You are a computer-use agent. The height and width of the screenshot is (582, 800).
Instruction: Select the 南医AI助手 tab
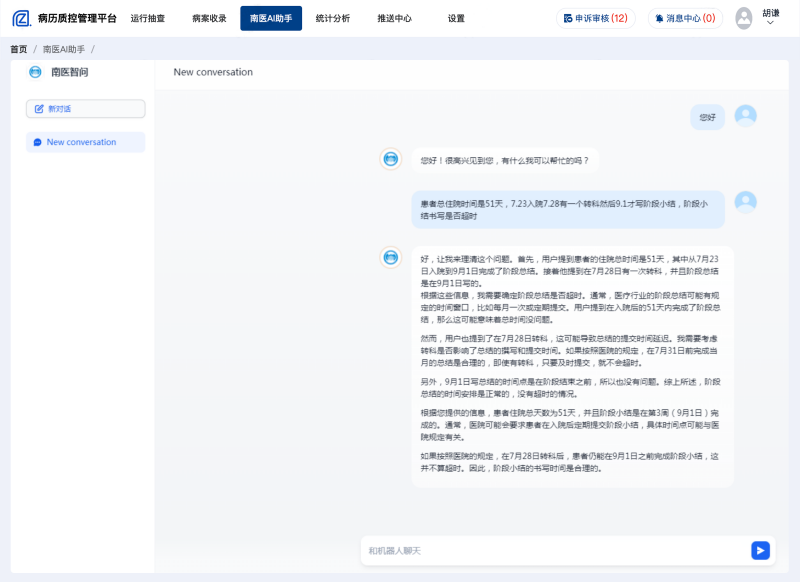click(x=271, y=18)
